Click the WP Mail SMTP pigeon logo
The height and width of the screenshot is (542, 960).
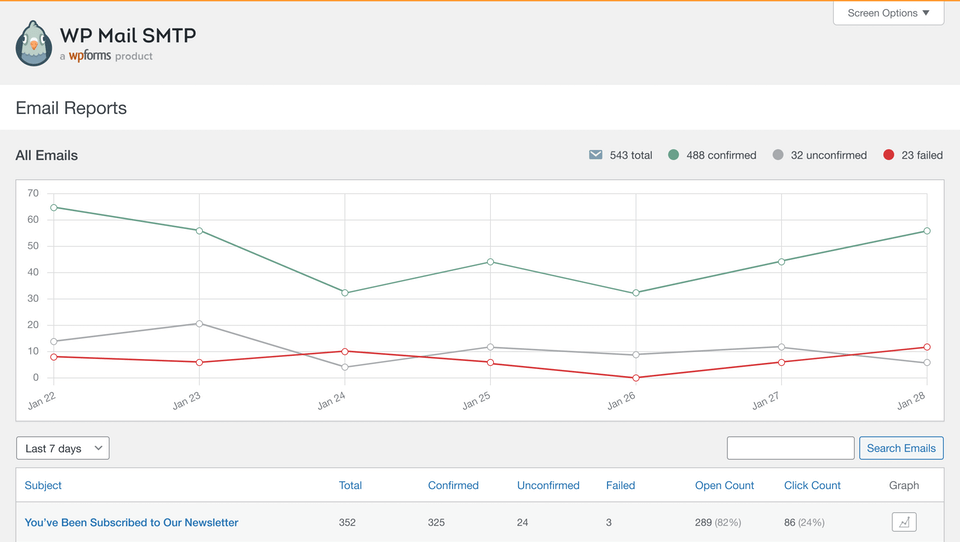coord(34,44)
